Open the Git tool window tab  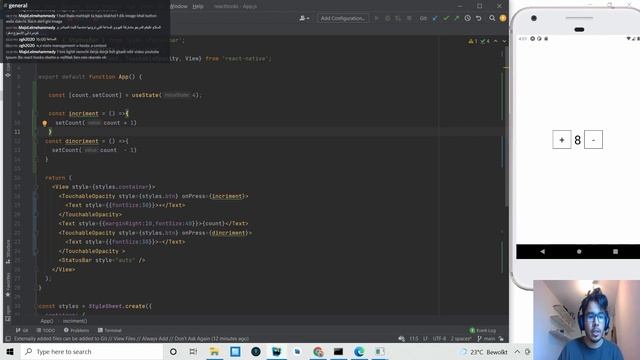[22, 330]
